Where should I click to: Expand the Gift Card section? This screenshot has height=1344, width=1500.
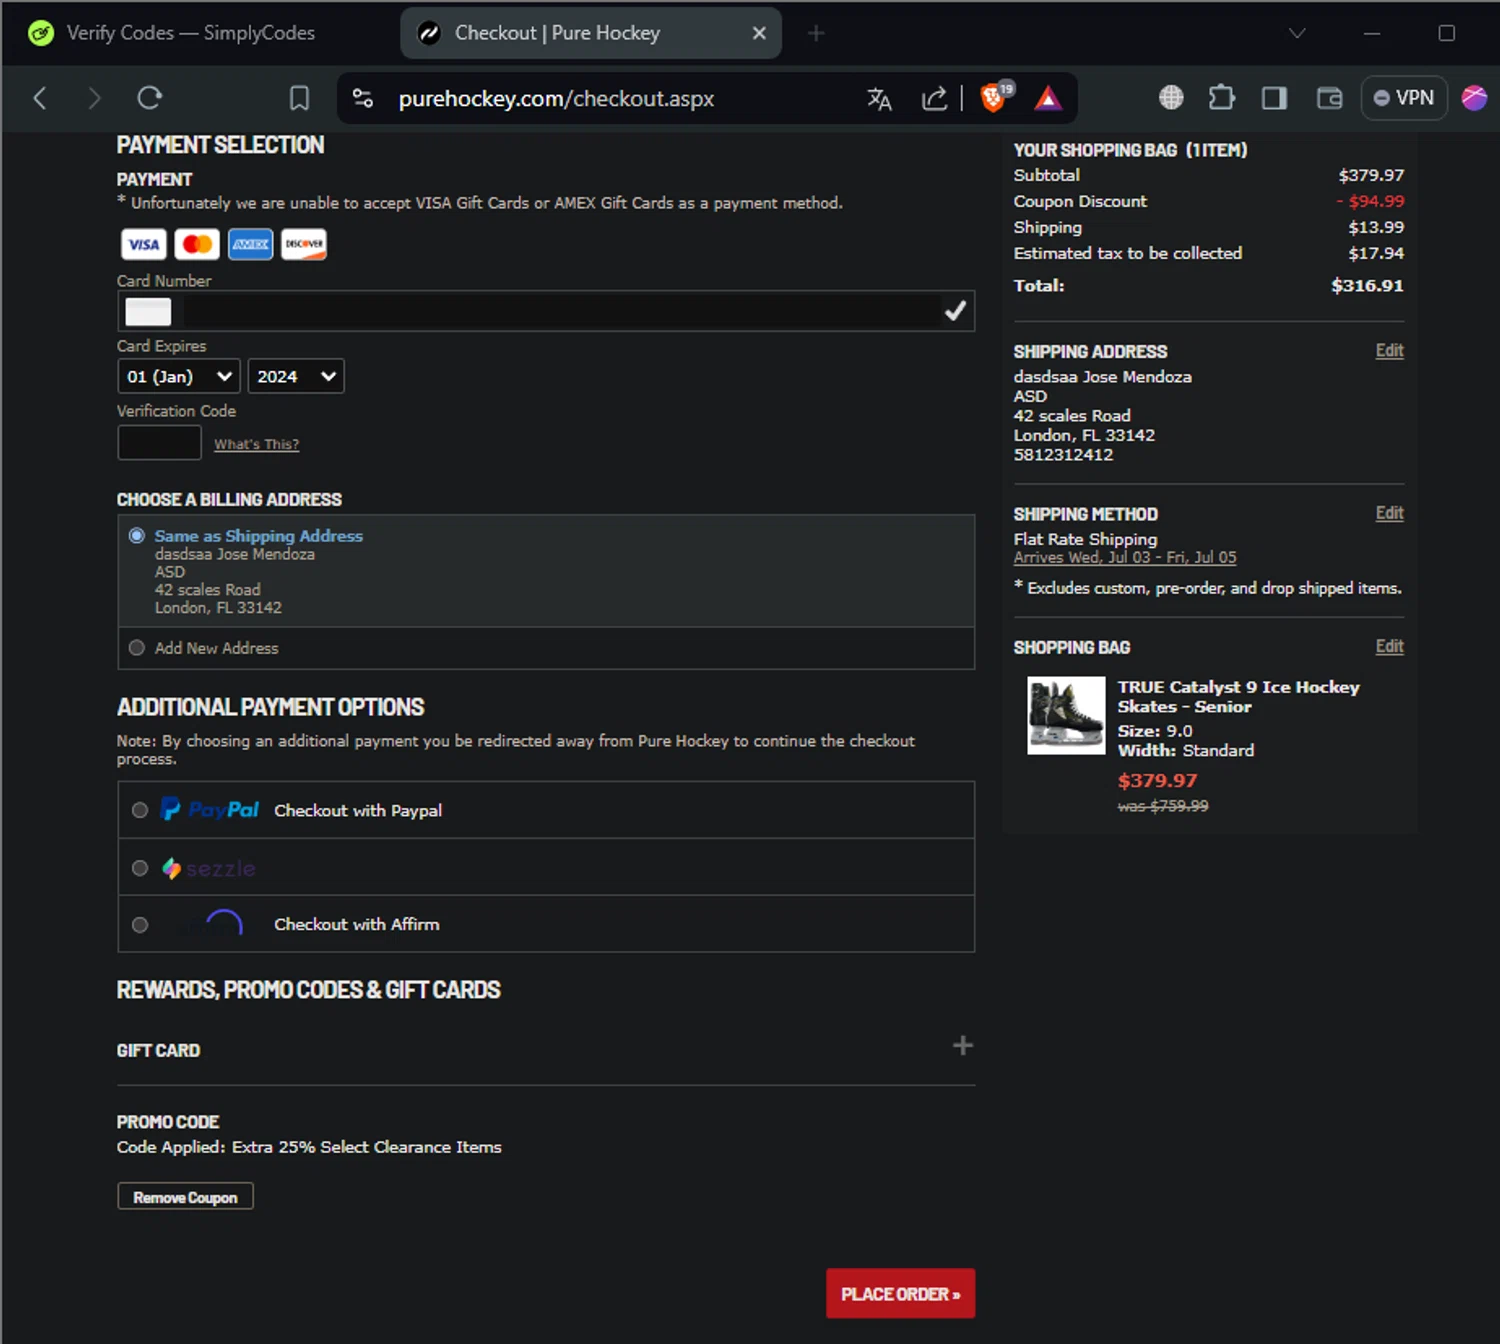coord(962,1045)
